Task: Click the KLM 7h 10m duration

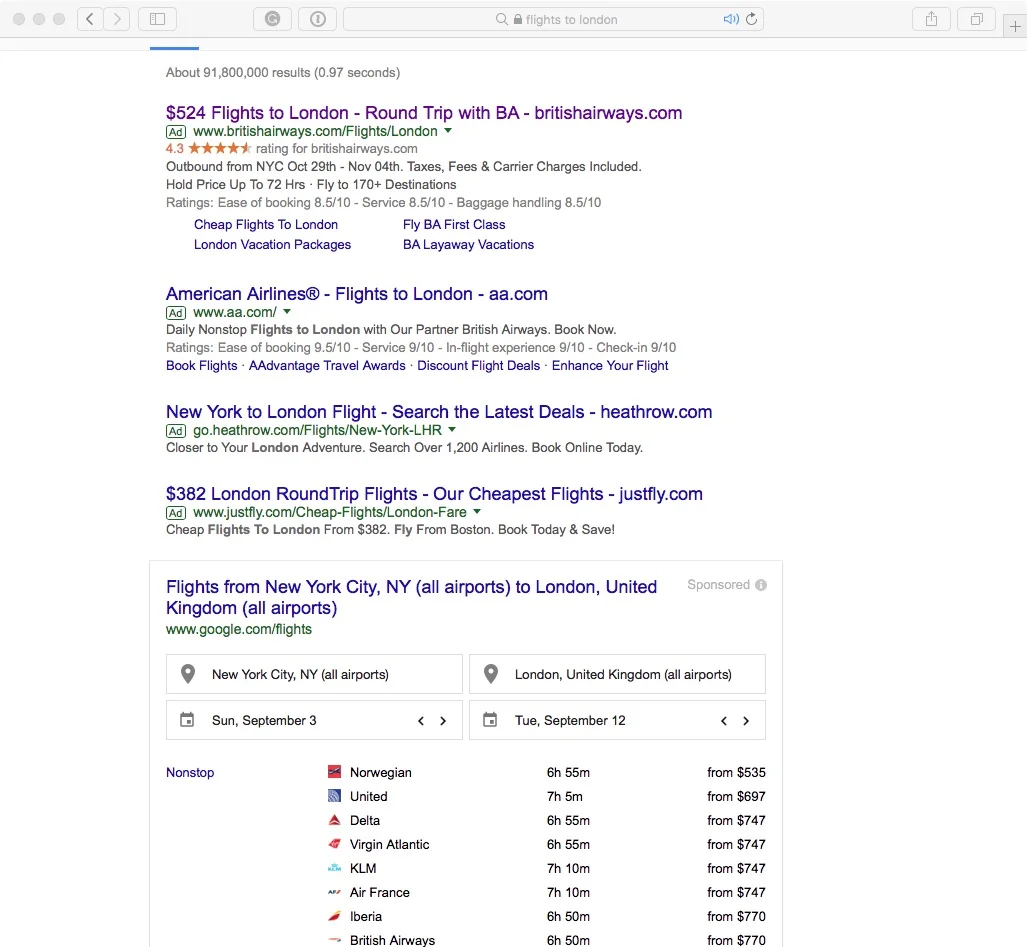Action: [x=569, y=868]
